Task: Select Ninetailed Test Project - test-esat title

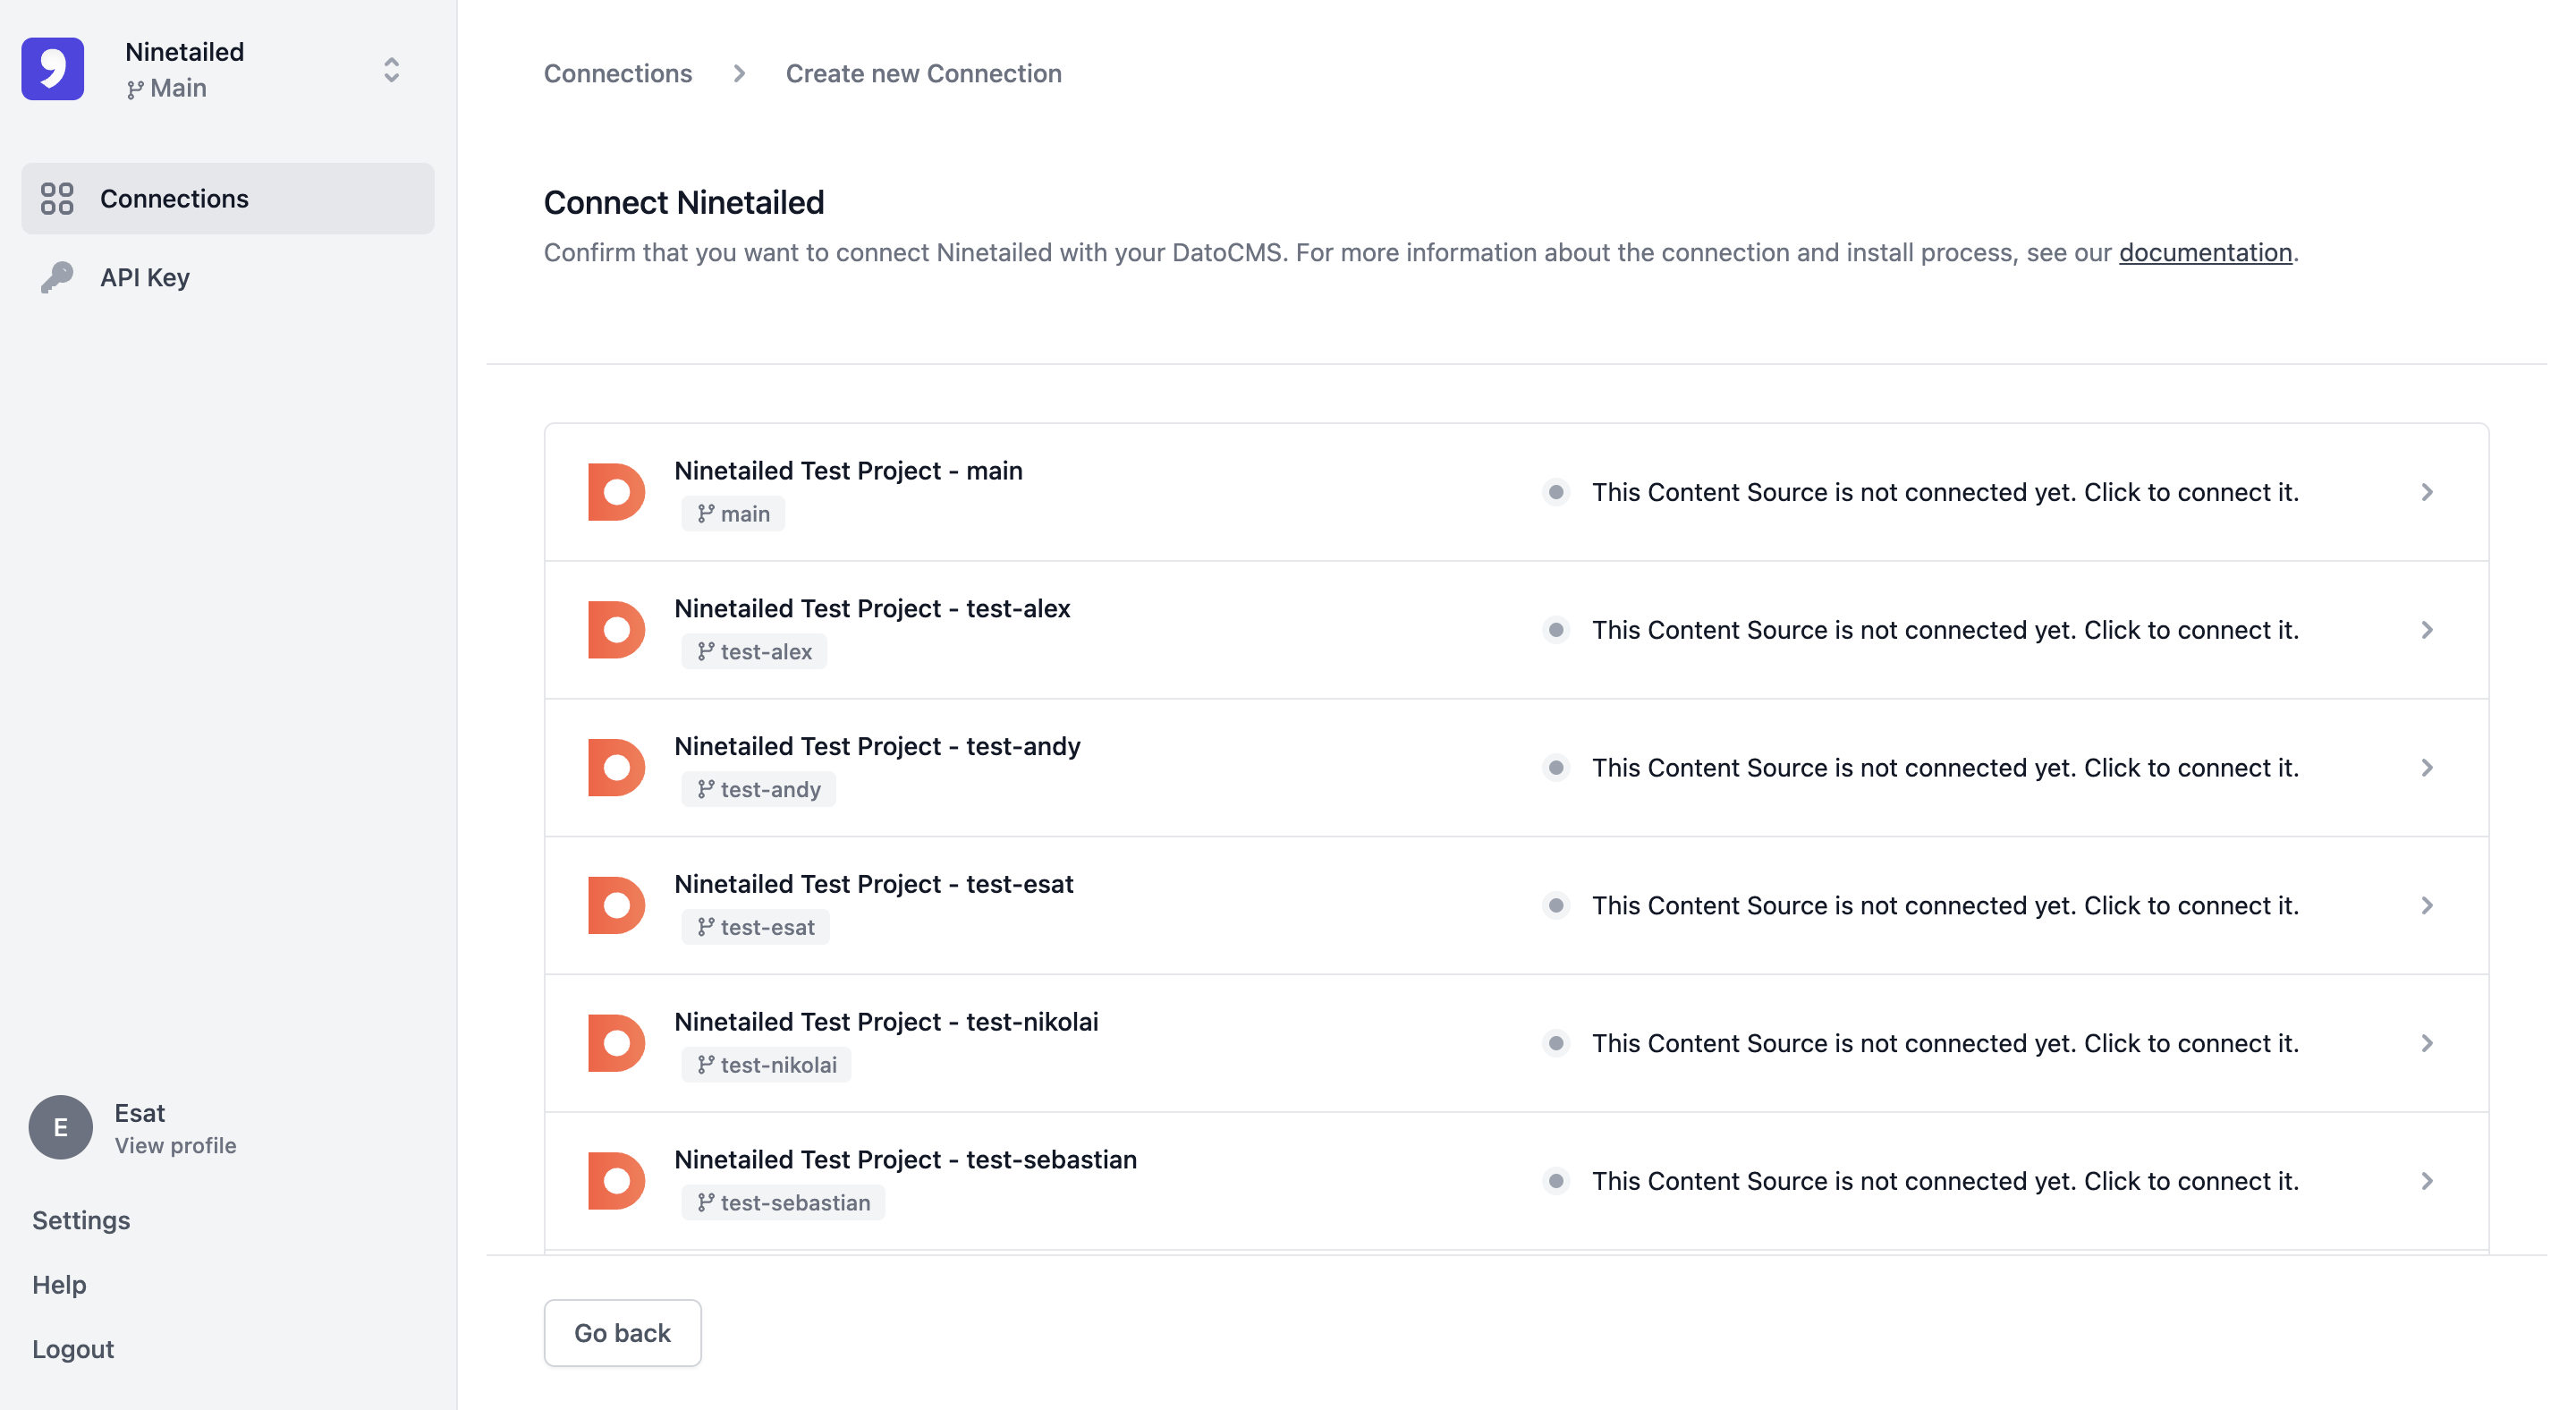Action: coord(873,884)
